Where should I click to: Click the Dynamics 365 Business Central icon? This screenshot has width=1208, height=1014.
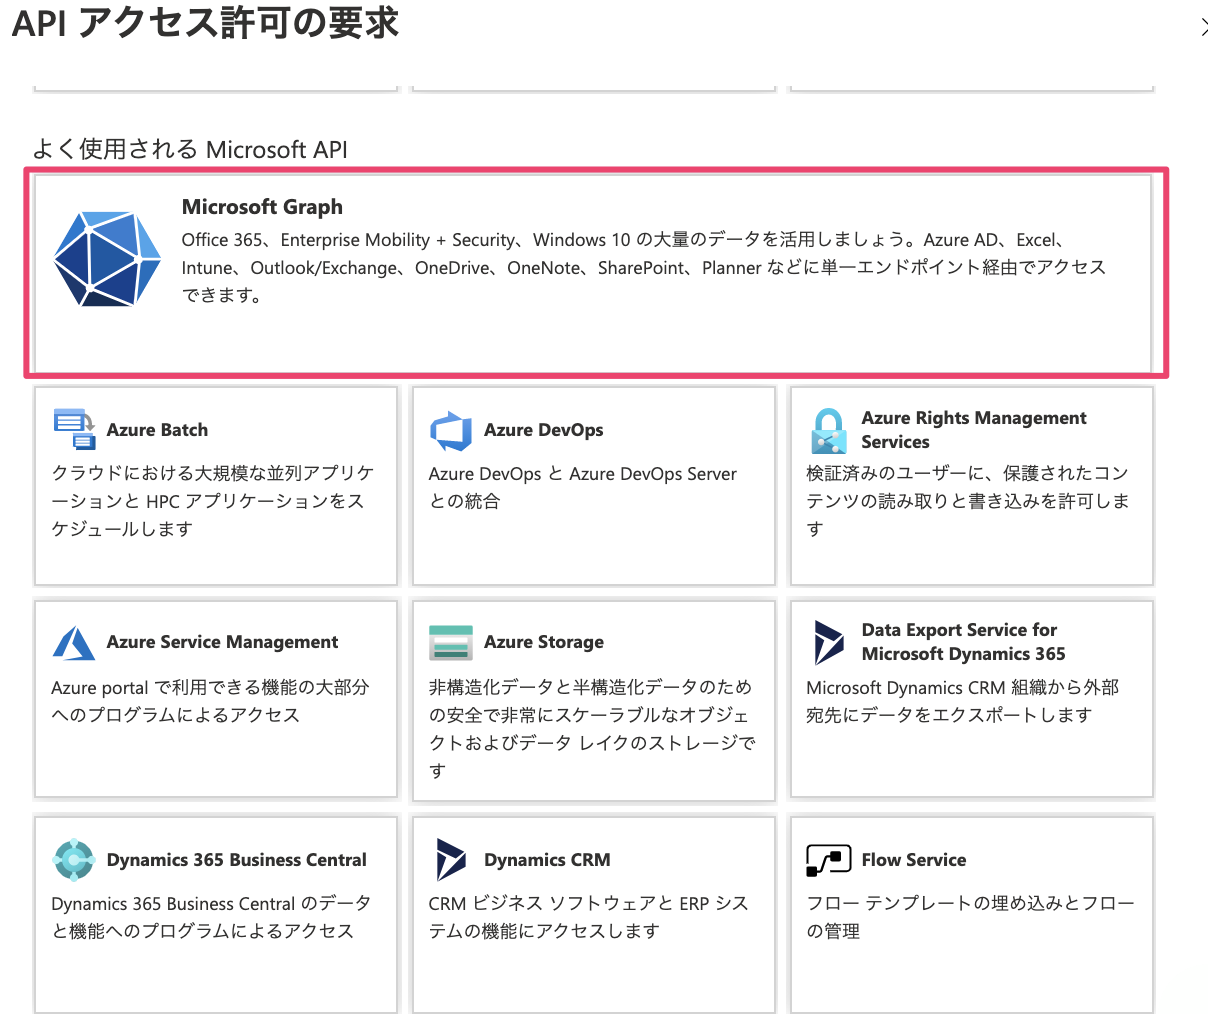(74, 860)
